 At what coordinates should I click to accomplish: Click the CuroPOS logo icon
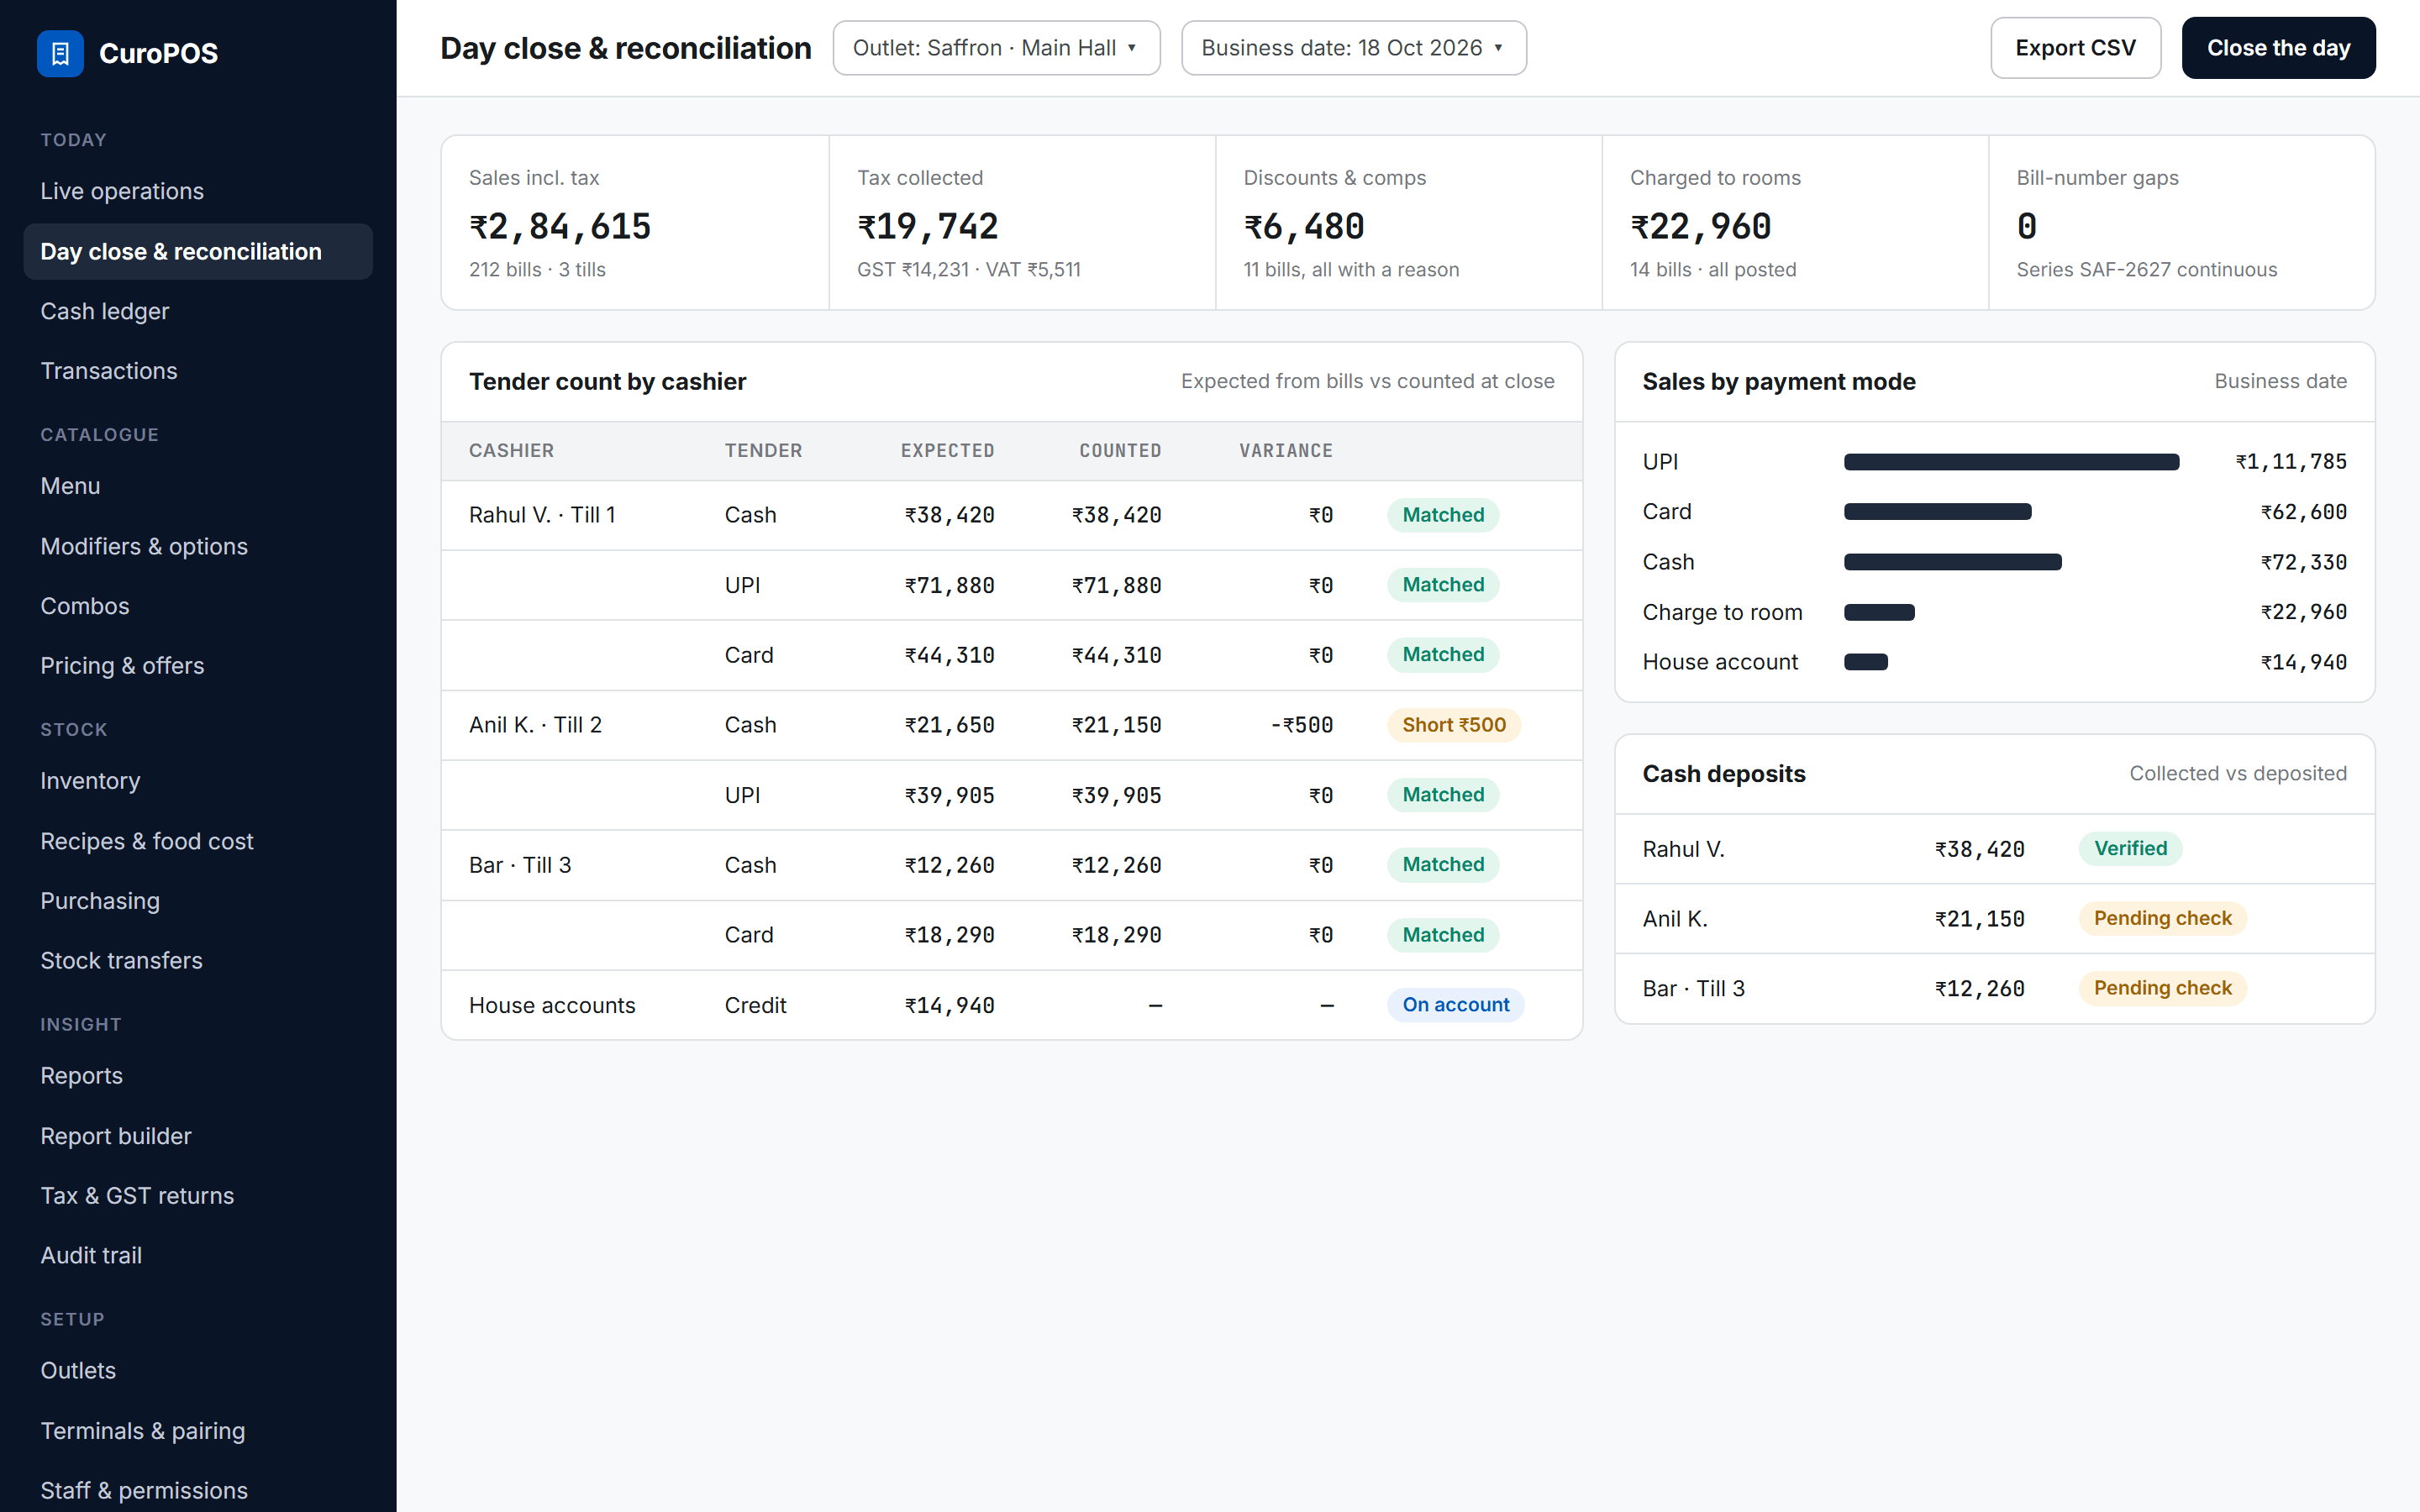pos(60,53)
